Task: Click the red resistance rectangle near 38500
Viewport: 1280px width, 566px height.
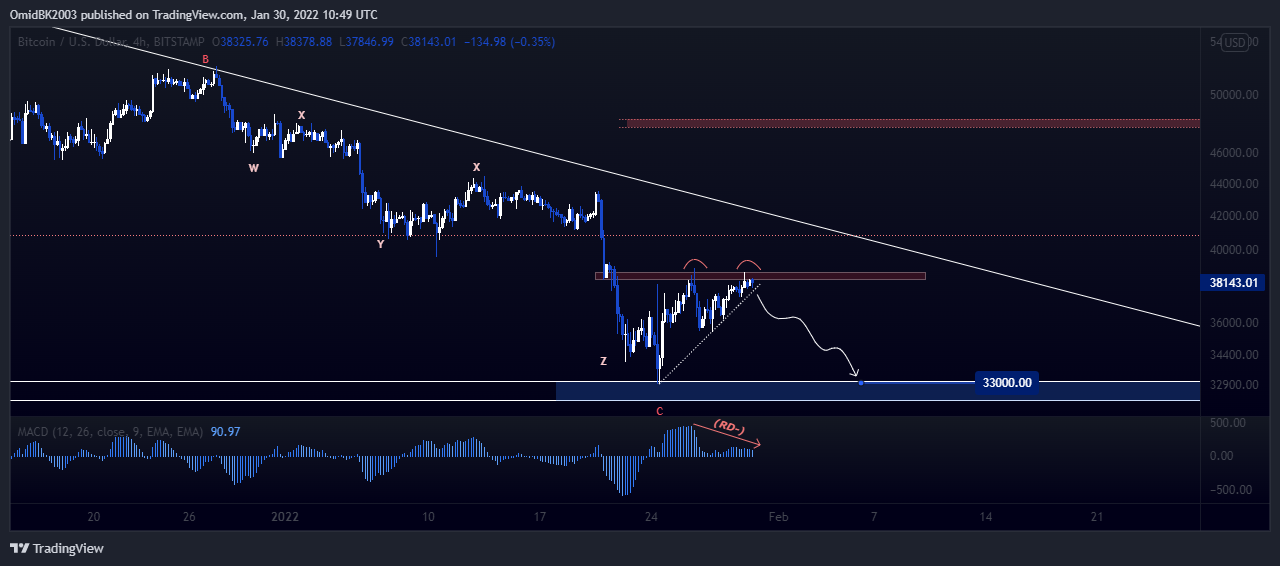Action: tap(760, 276)
